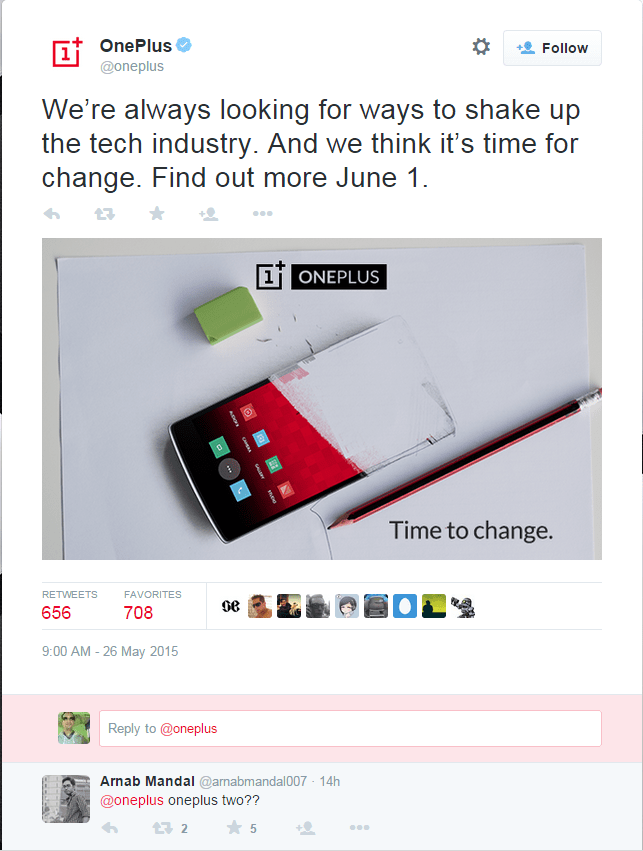Open more options on OnePlus tweet

(x=262, y=213)
